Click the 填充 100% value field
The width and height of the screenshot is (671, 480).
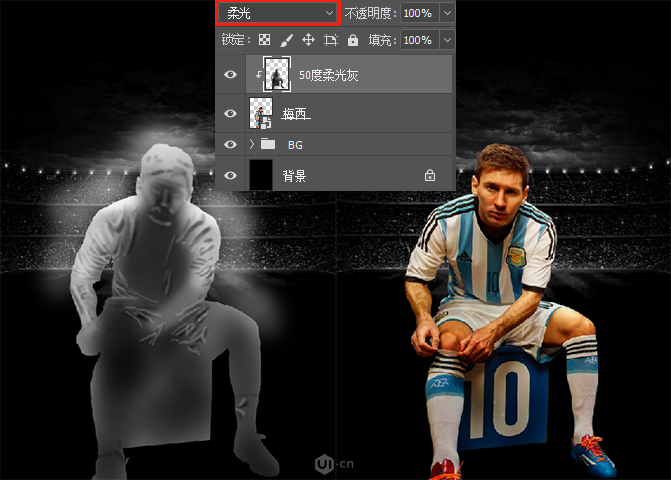[419, 40]
